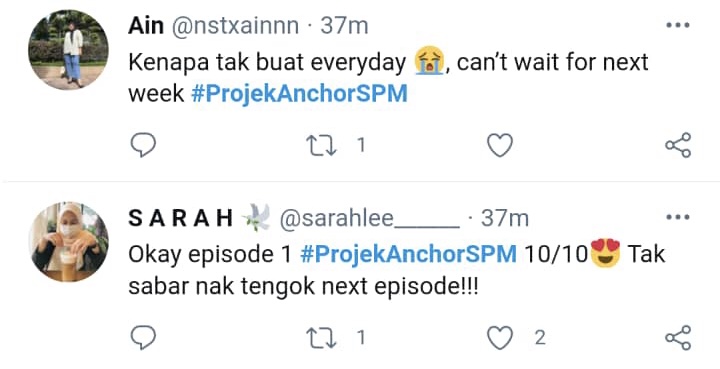Share Ain's tweet

click(x=678, y=145)
